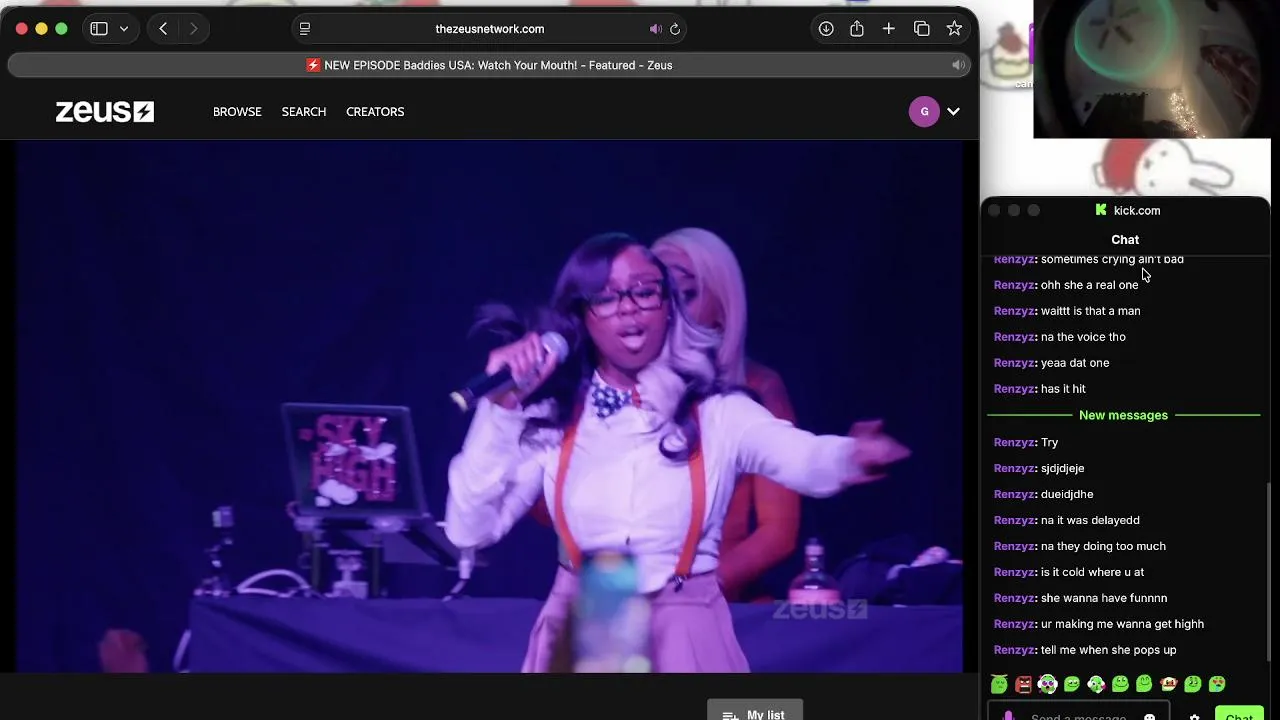Insert the first green hat emote
Image resolution: width=1280 pixels, height=720 pixels.
999,684
